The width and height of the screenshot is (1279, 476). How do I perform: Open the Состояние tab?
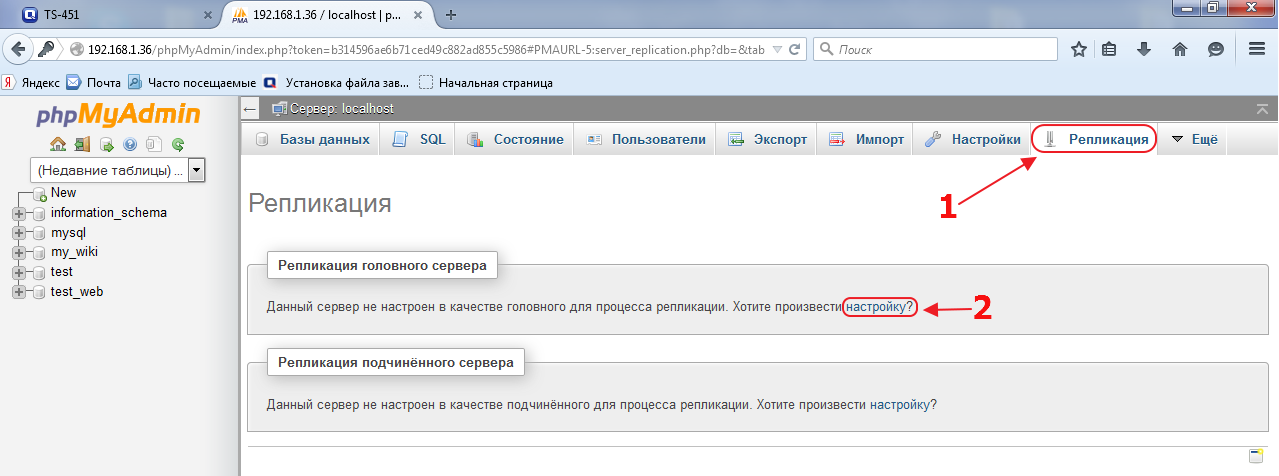514,140
